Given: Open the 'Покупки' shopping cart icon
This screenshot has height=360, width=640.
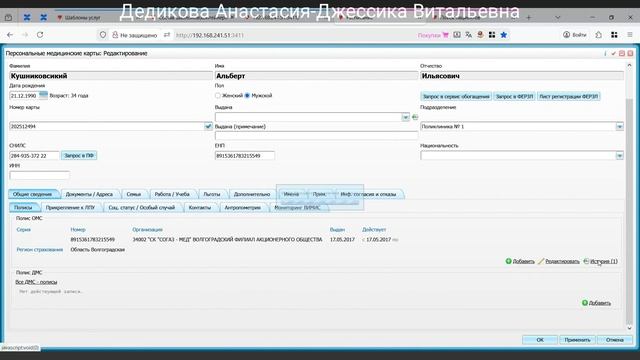Looking at the screenshot, I should 445,35.
